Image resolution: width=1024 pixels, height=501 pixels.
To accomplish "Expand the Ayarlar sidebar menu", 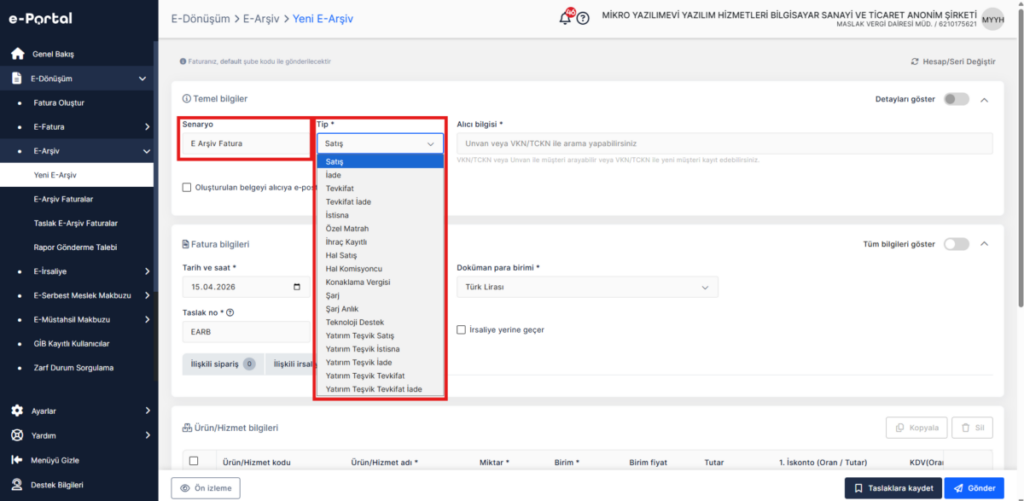I will tap(147, 411).
